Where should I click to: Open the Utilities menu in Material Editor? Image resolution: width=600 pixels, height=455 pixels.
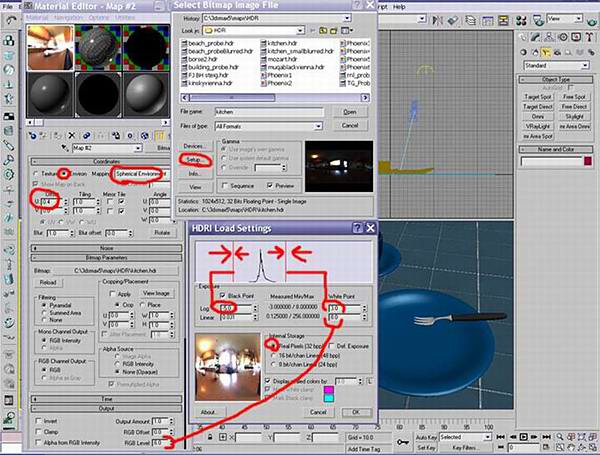coord(118,15)
